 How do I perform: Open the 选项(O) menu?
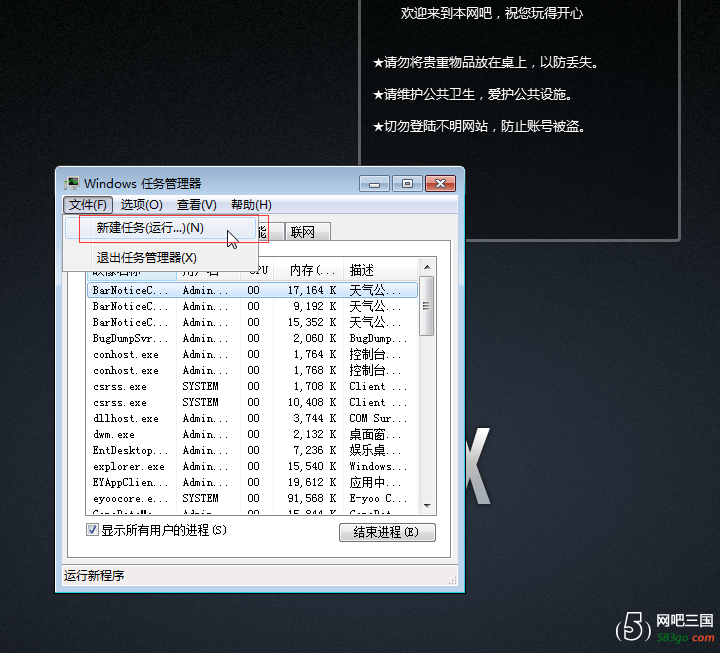(141, 205)
